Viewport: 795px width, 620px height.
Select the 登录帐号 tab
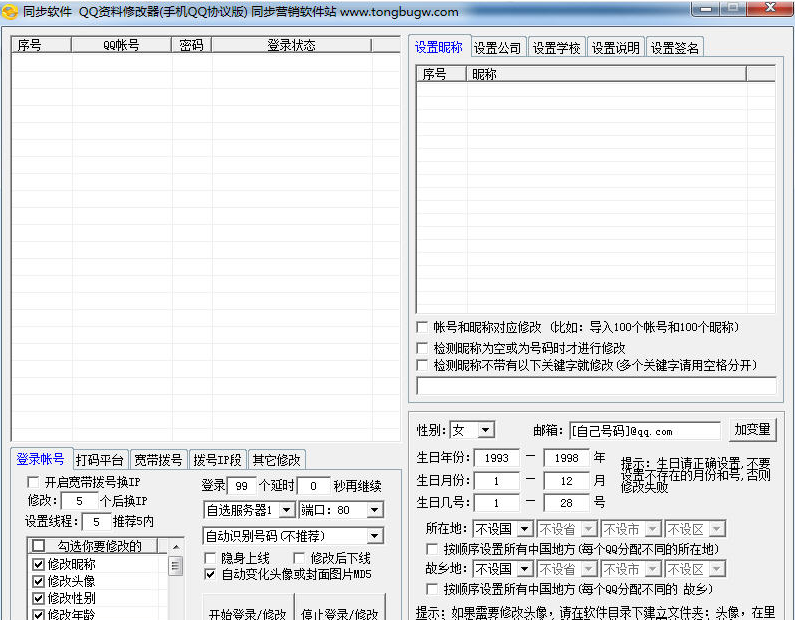41,459
